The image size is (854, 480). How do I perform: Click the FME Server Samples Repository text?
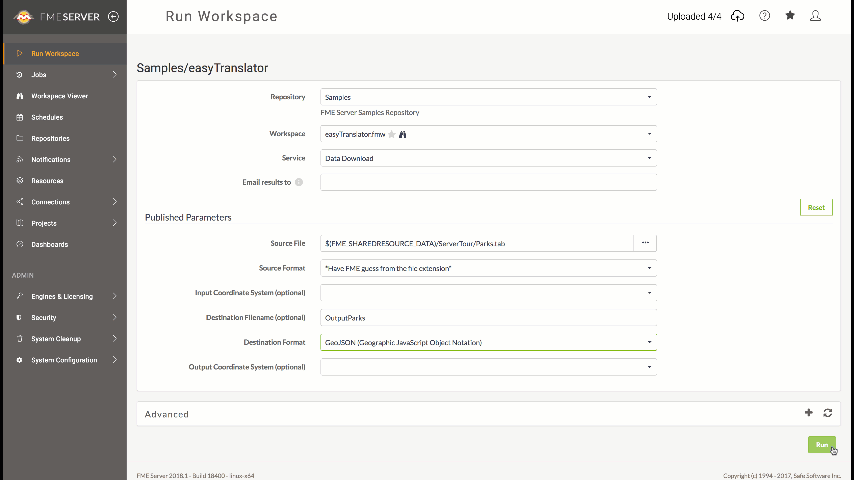(x=370, y=112)
